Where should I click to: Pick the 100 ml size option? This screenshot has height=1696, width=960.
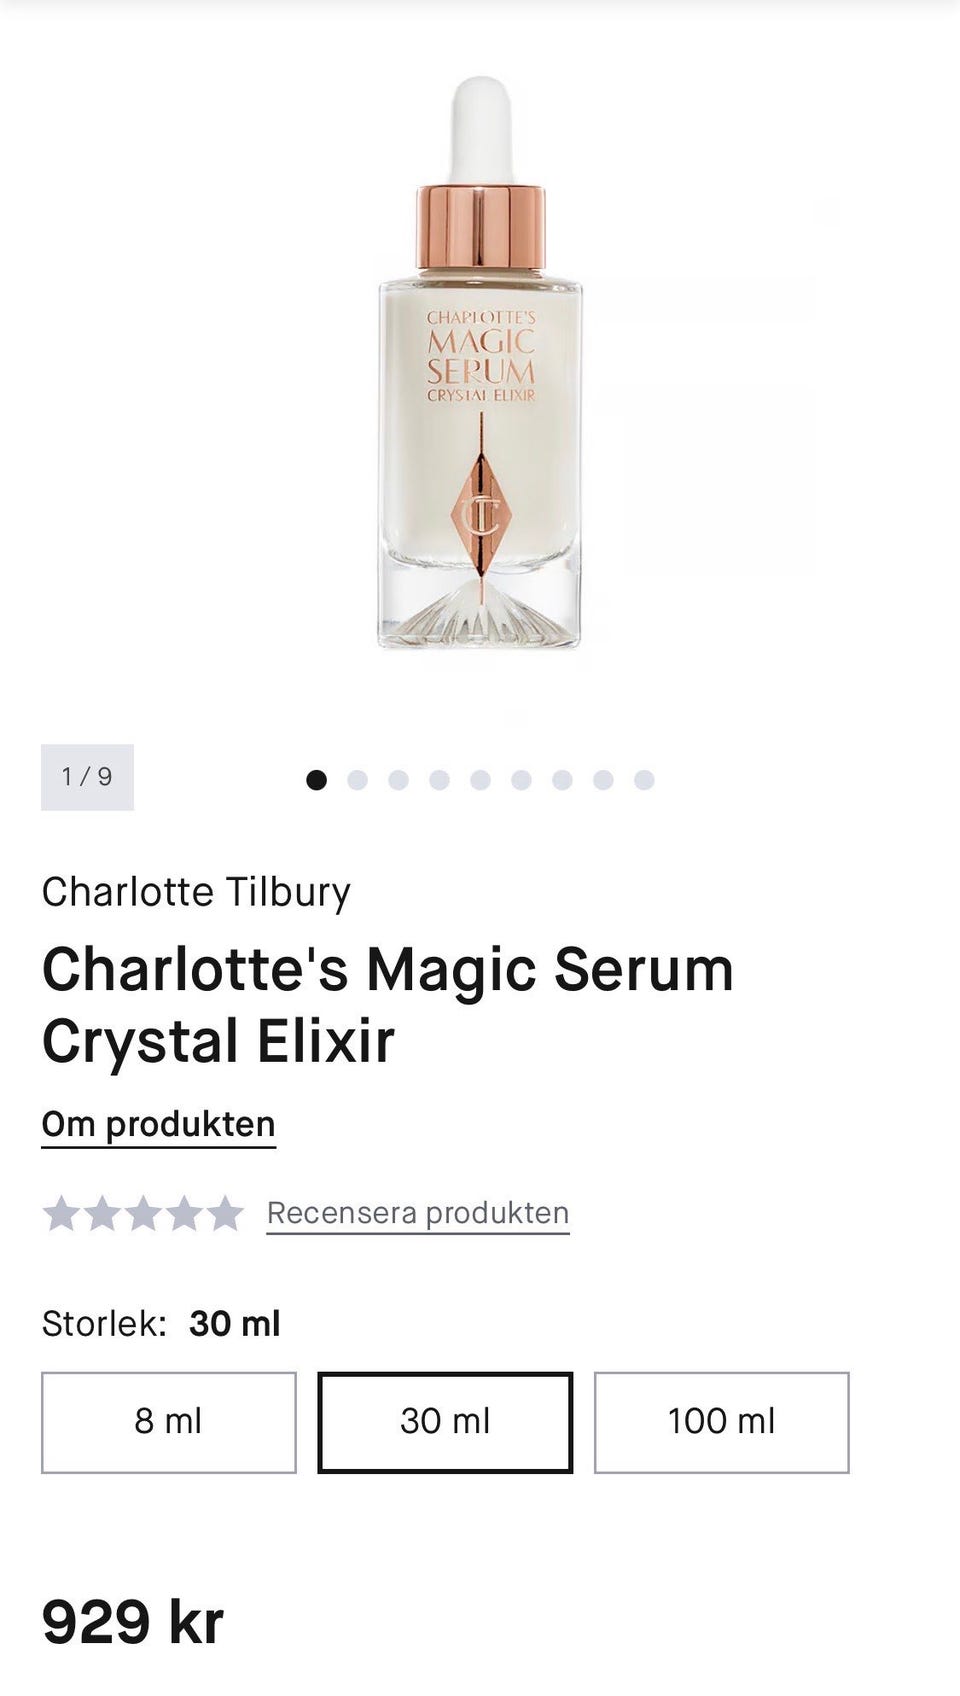click(x=721, y=1422)
